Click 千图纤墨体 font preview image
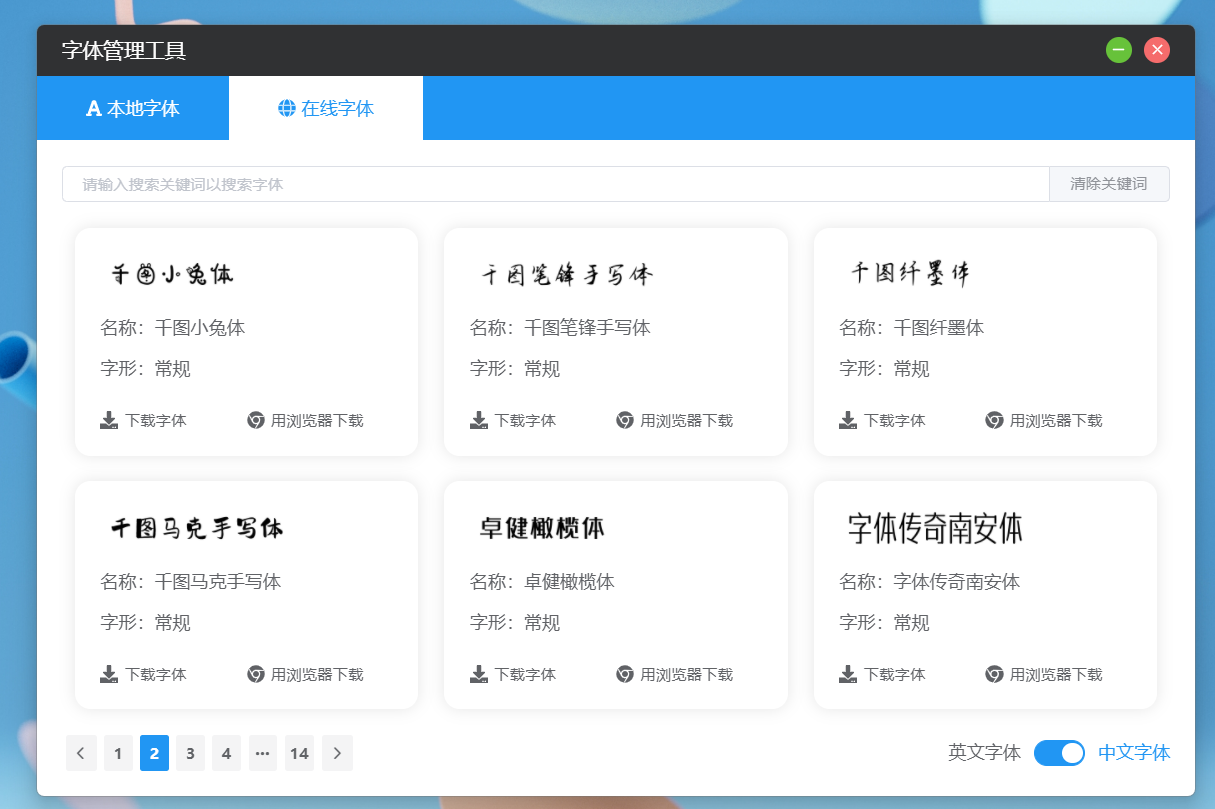Screen dimensions: 1215x809 coord(910,273)
